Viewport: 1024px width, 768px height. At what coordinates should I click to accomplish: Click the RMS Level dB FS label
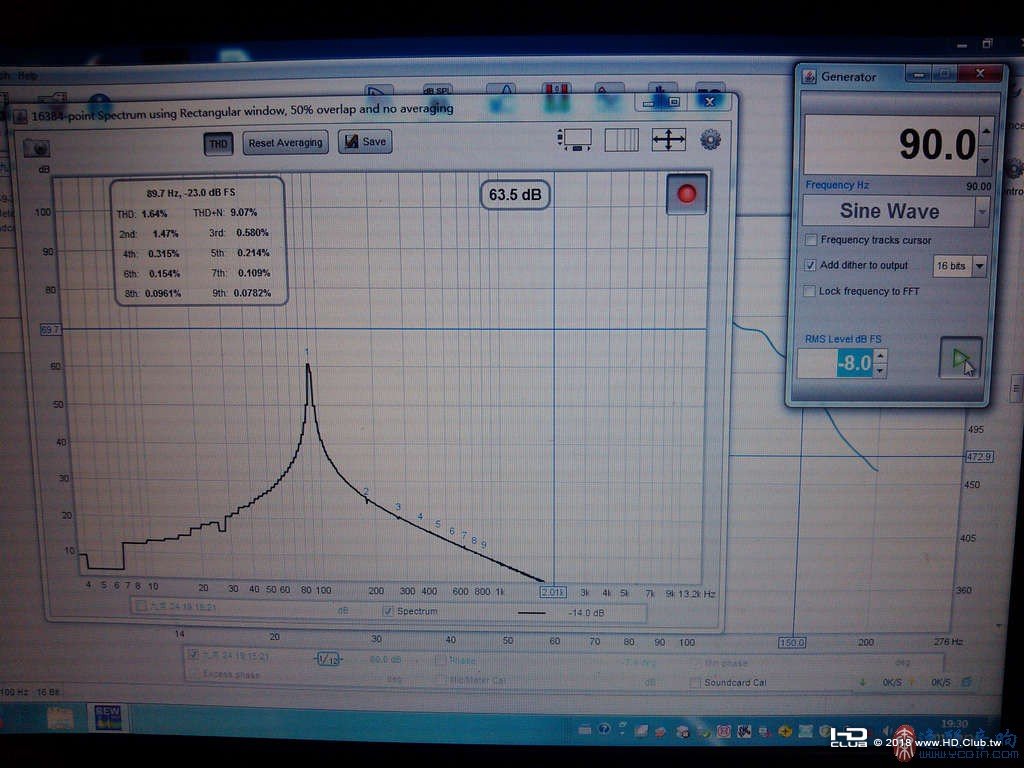[842, 339]
